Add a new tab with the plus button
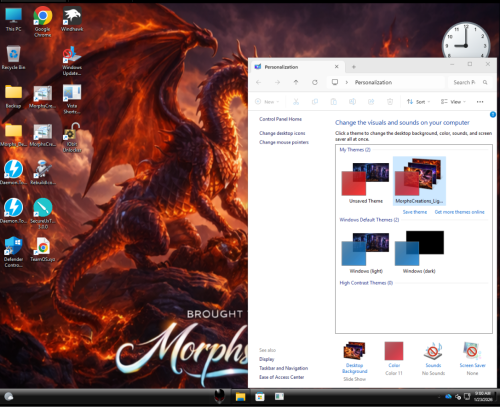The height and width of the screenshot is (407, 500). (x=354, y=67)
